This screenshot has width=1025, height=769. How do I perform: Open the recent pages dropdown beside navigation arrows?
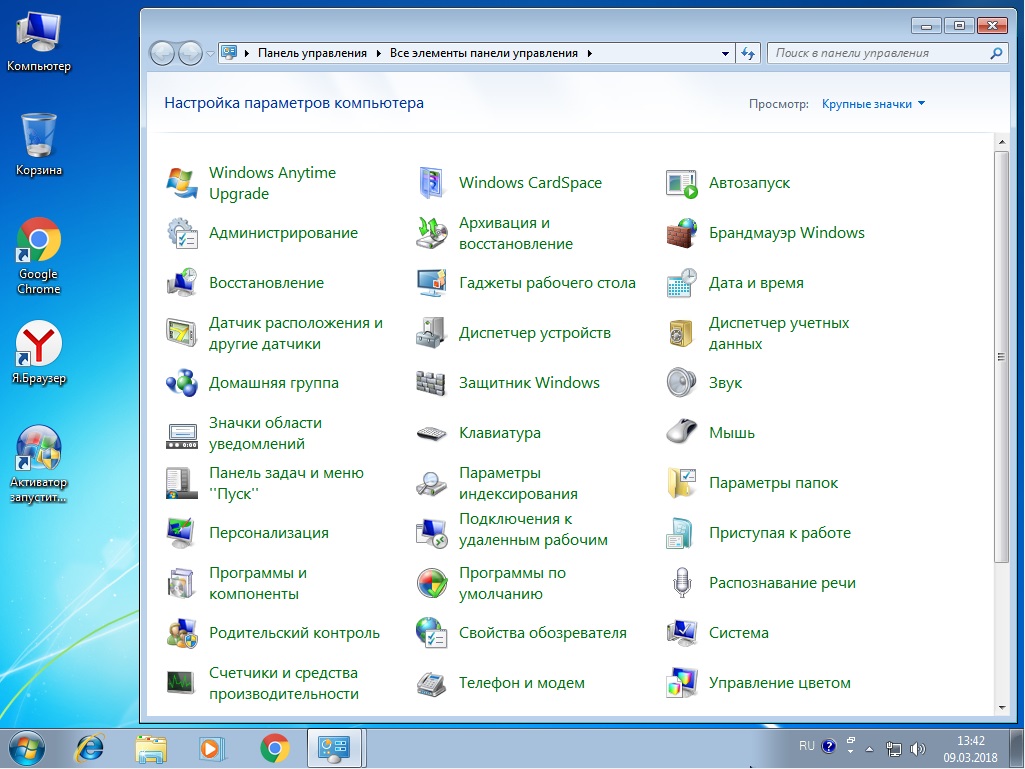[x=210, y=53]
